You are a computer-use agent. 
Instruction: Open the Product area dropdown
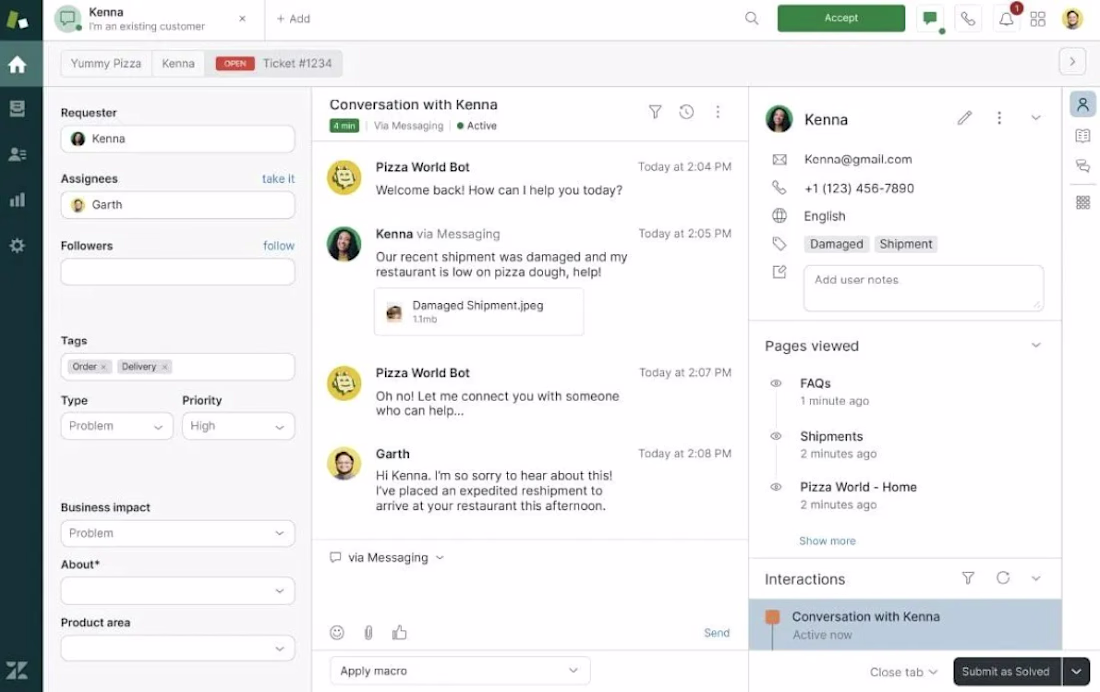177,648
